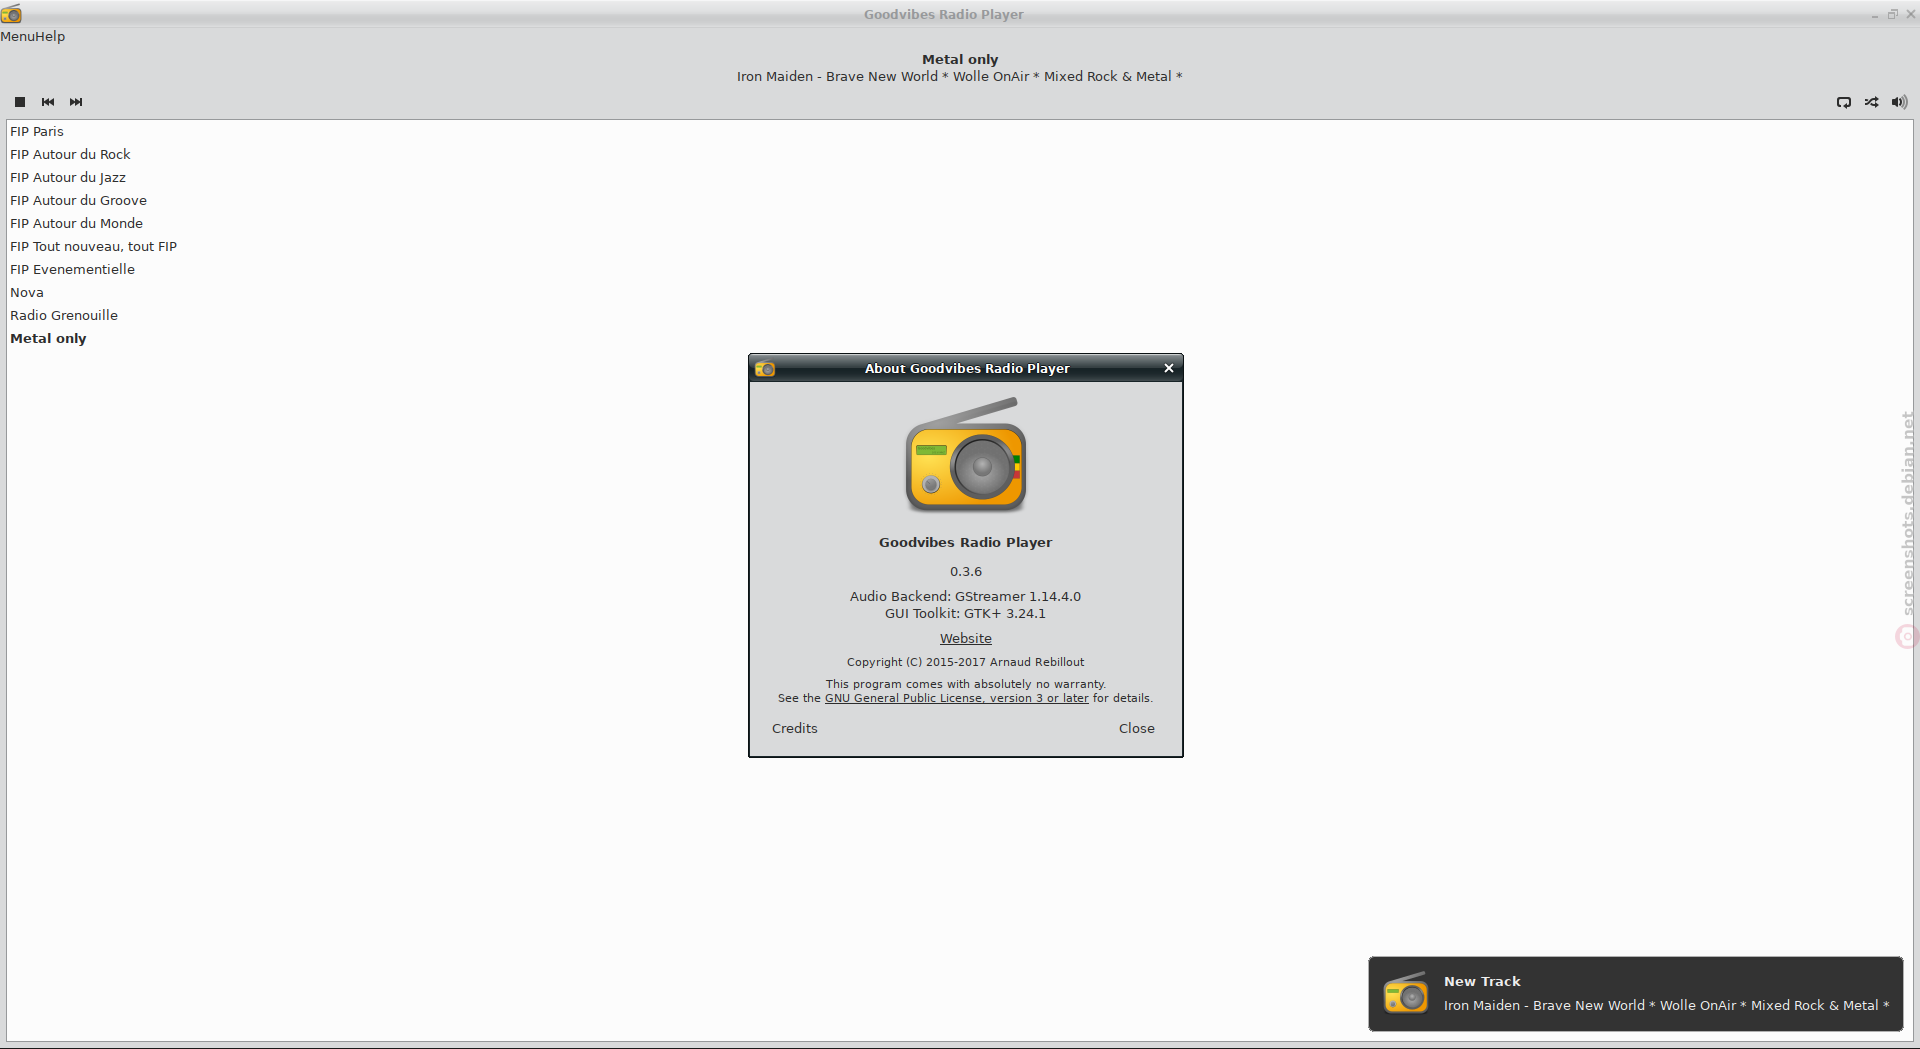
Task: Click the New Track notification popup
Action: tap(1636, 994)
